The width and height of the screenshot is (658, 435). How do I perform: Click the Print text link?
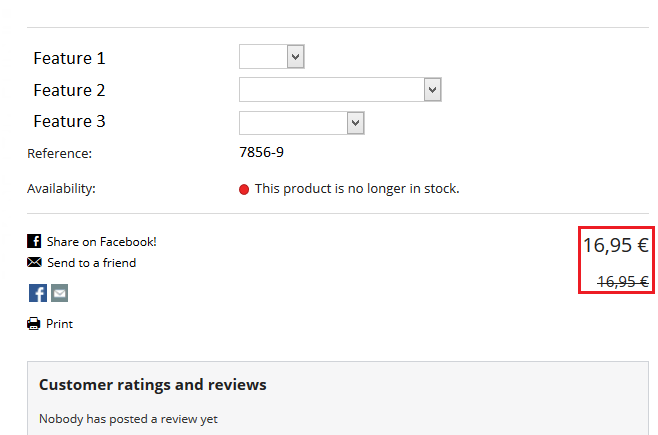[x=59, y=324]
